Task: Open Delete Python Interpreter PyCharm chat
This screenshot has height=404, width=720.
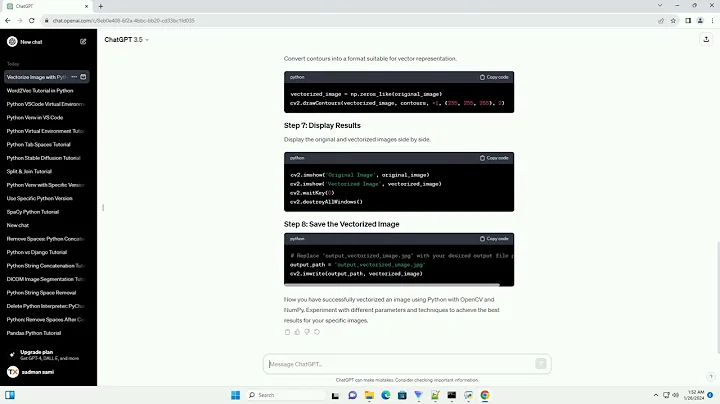Action: tap(46, 306)
